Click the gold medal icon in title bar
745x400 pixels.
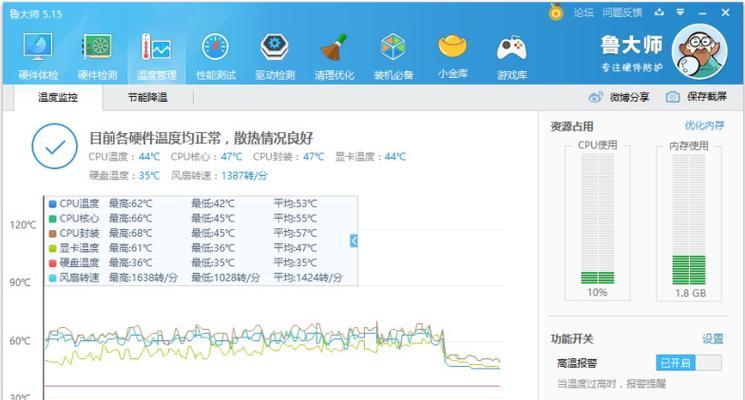pos(556,12)
